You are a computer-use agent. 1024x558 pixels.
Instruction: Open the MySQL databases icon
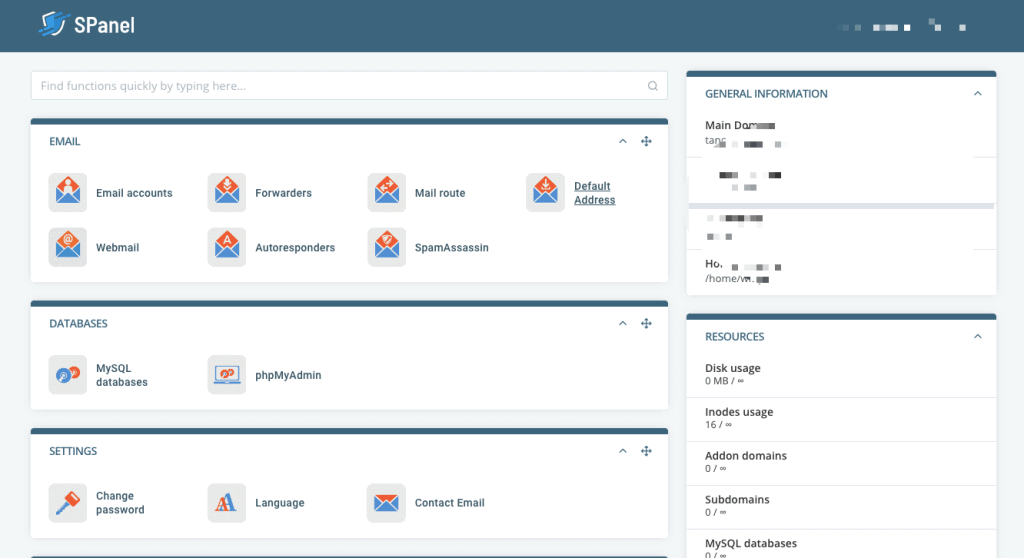pos(67,375)
